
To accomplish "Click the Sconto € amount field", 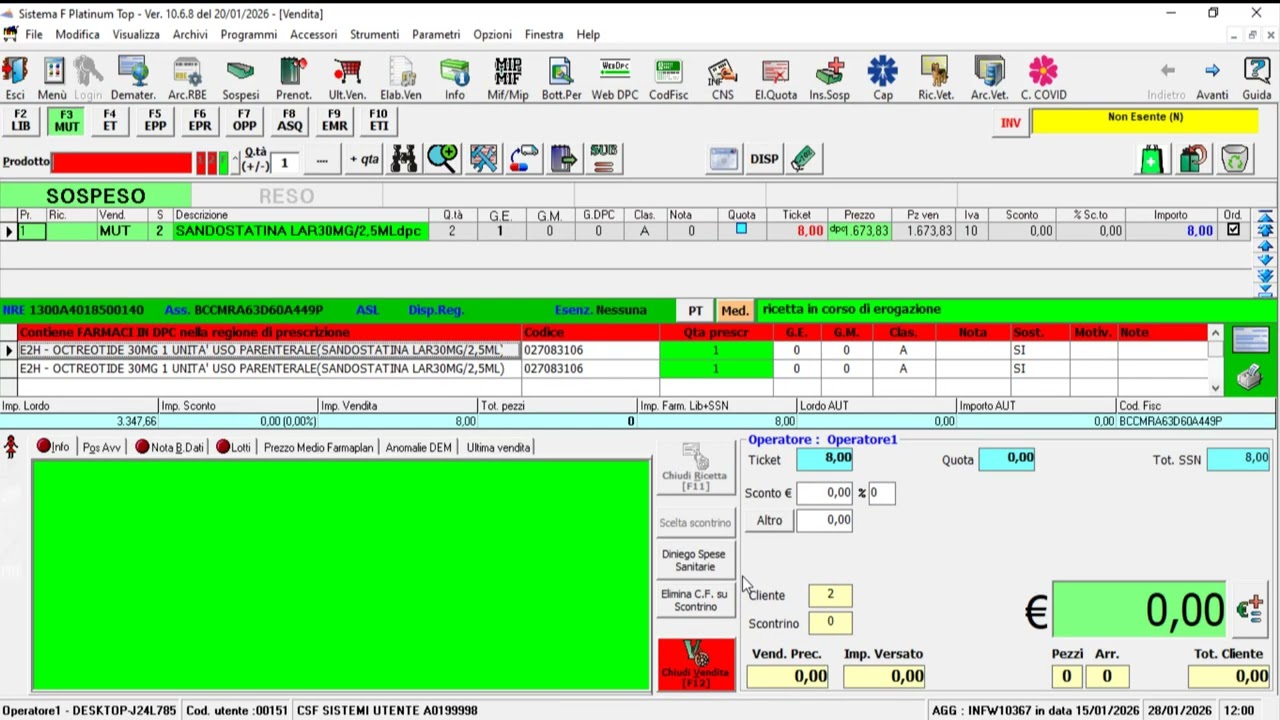I will 825,492.
